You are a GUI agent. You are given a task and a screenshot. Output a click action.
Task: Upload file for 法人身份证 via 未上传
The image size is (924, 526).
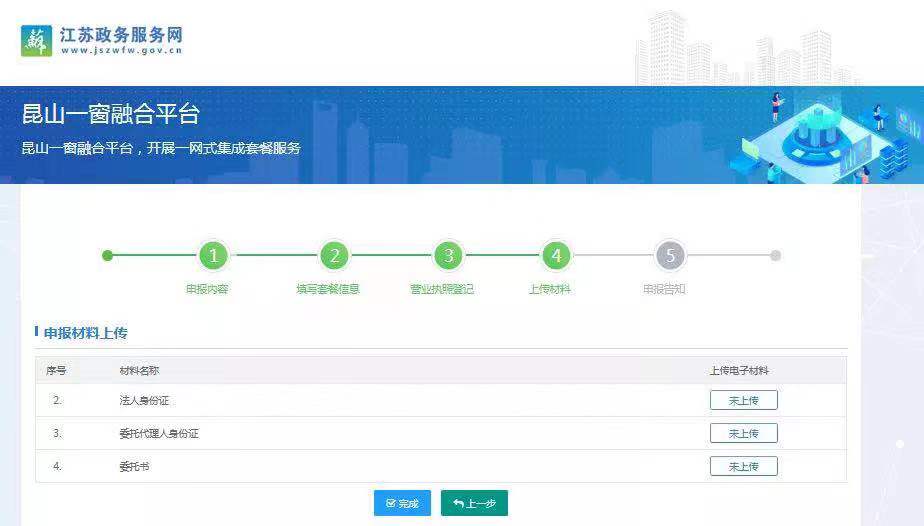743,400
